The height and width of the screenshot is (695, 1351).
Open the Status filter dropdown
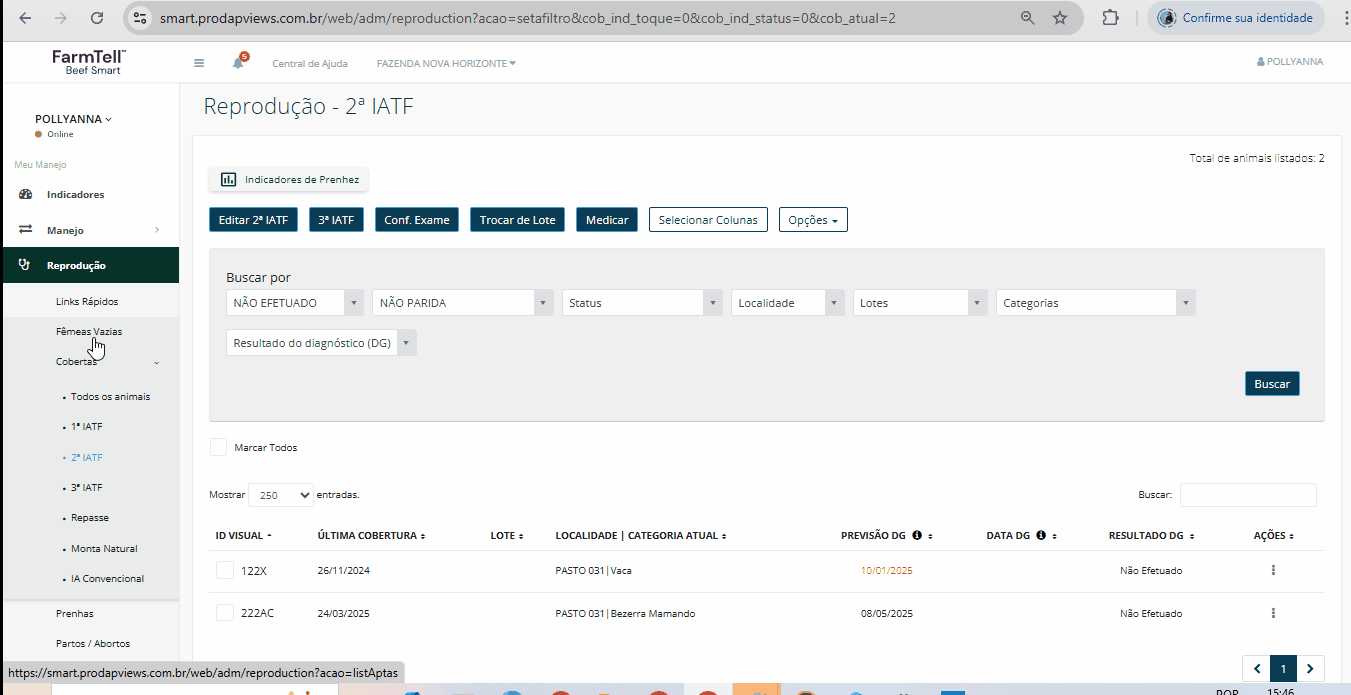[641, 303]
